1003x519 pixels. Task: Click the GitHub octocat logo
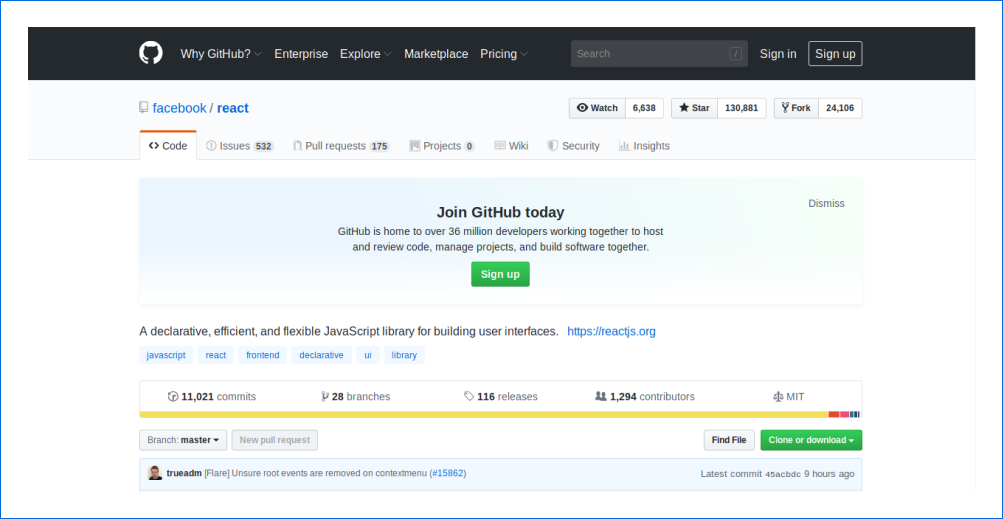click(150, 53)
